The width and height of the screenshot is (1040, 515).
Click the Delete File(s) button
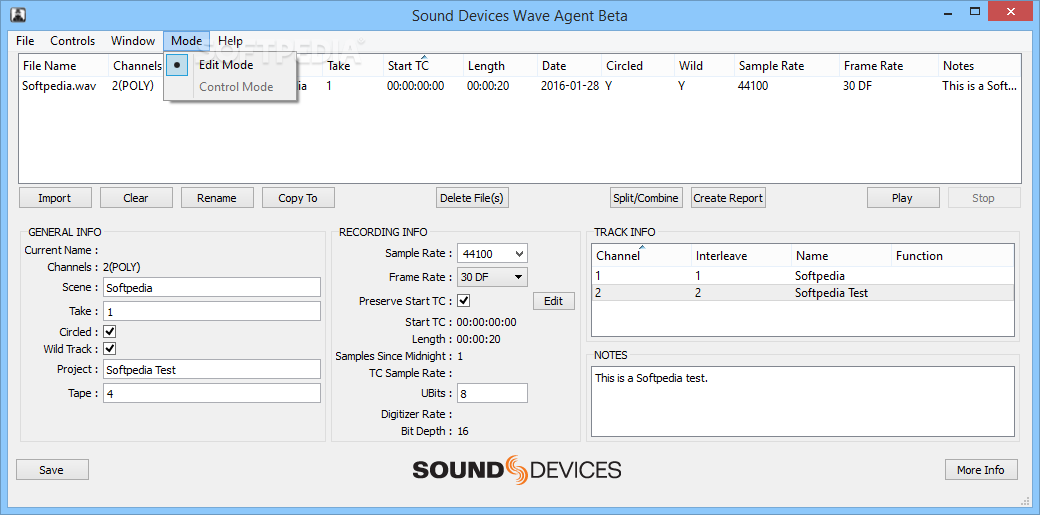coord(472,198)
